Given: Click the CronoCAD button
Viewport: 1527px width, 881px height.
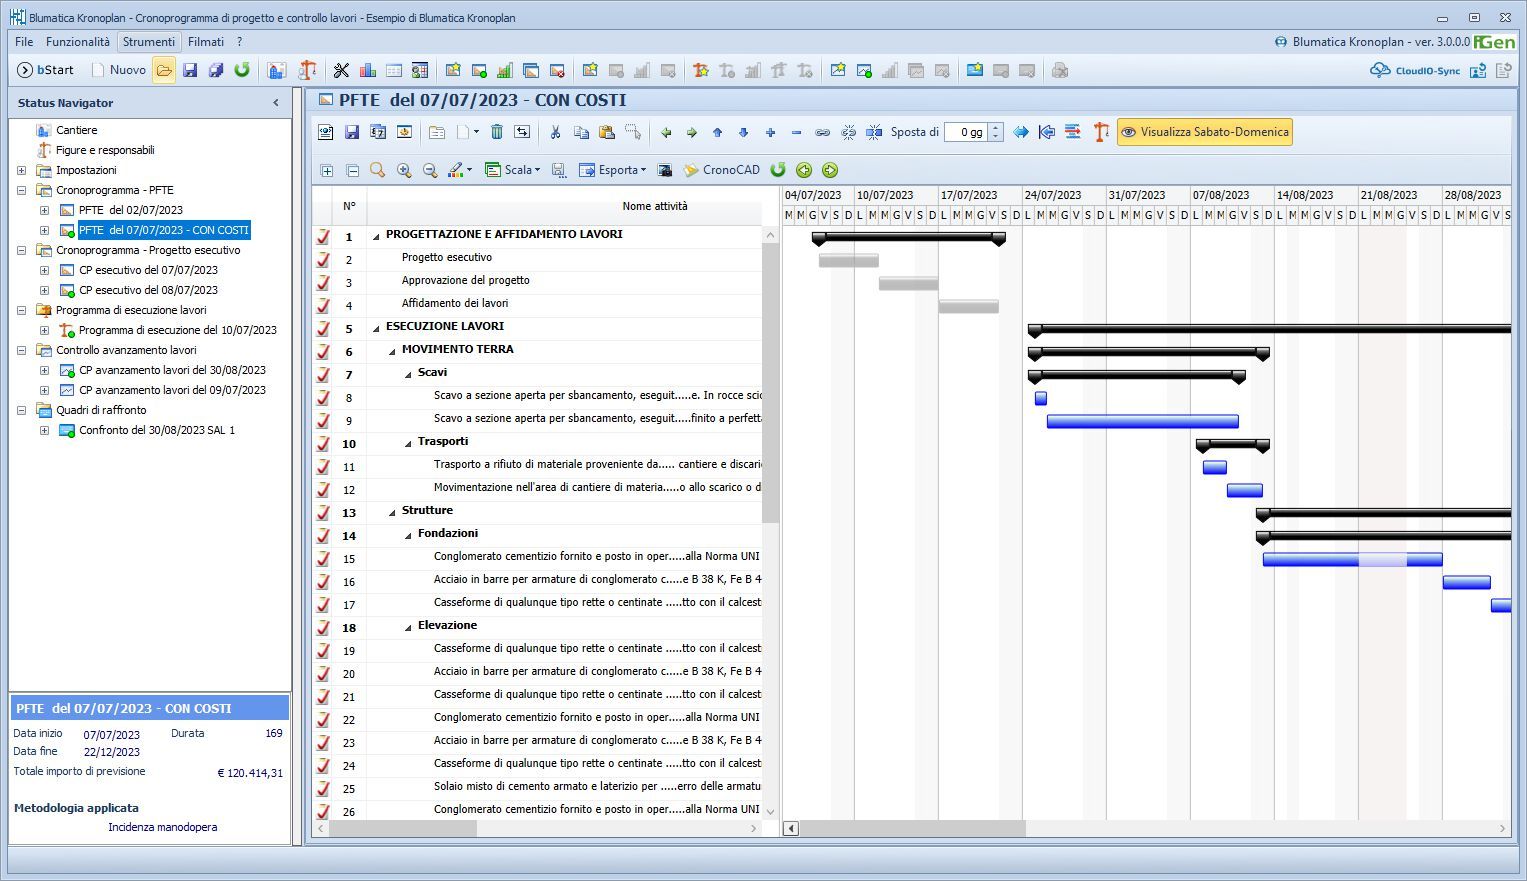Looking at the screenshot, I should pos(722,170).
